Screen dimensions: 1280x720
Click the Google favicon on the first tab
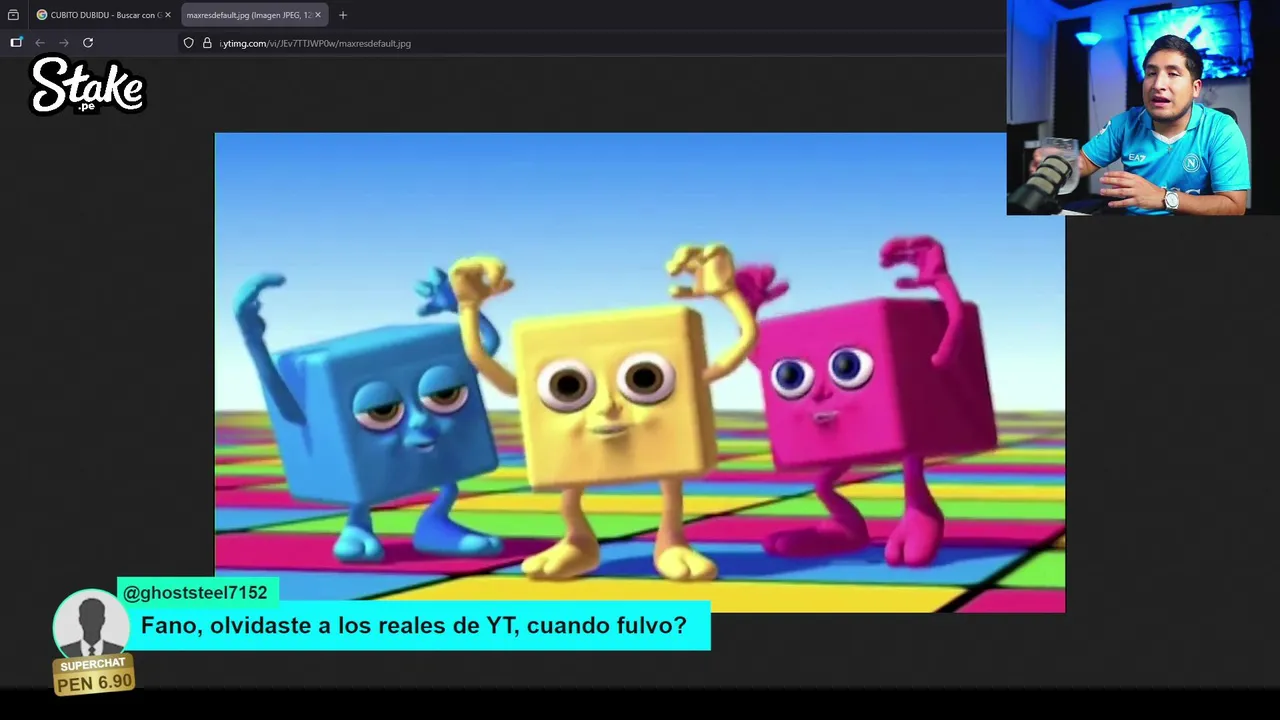42,15
